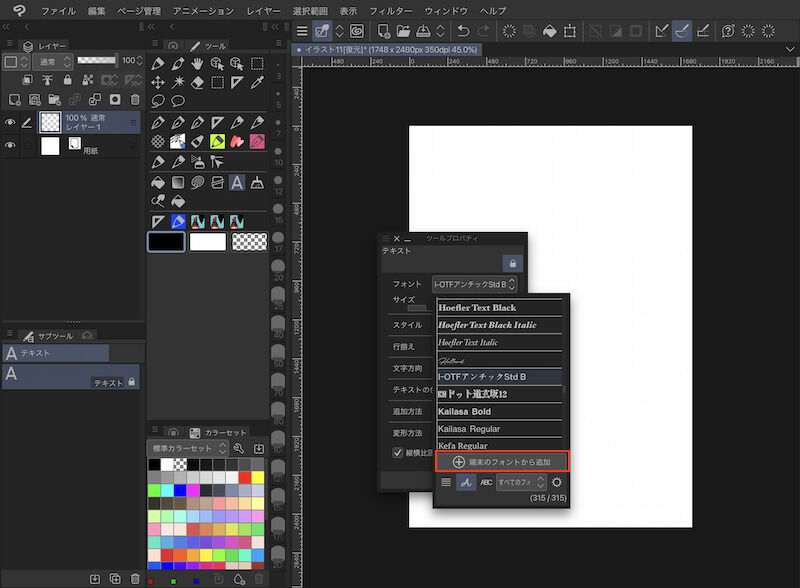Click the ABC font display icon
This screenshot has height=588, width=800.
pos(486,482)
